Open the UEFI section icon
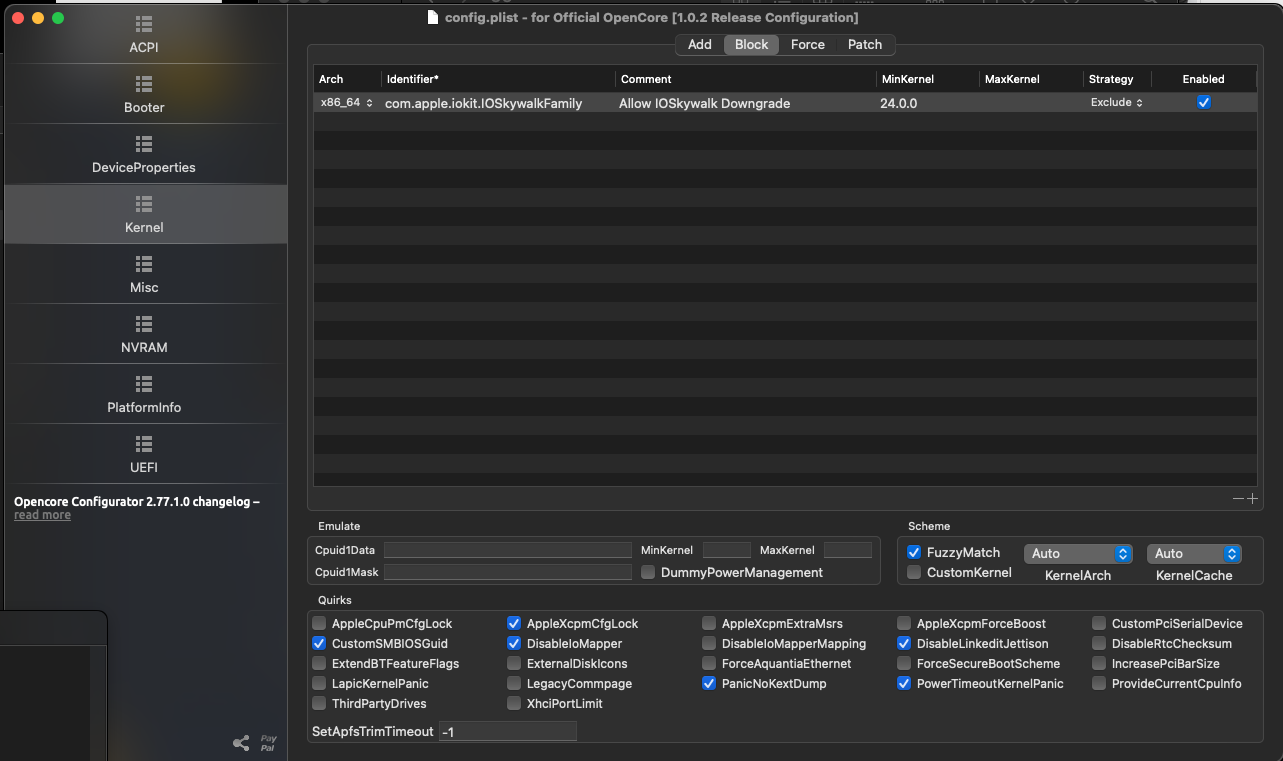Image resolution: width=1283 pixels, height=761 pixels. point(144,444)
